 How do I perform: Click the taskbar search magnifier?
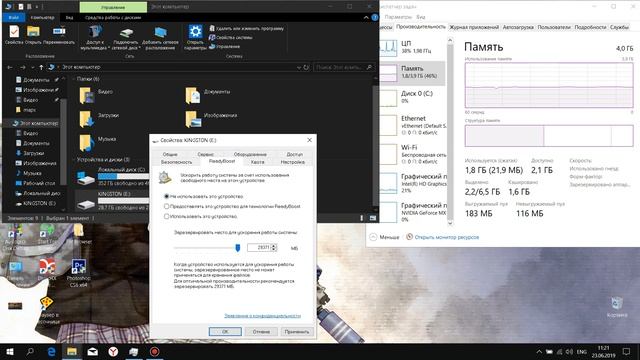pos(30,351)
